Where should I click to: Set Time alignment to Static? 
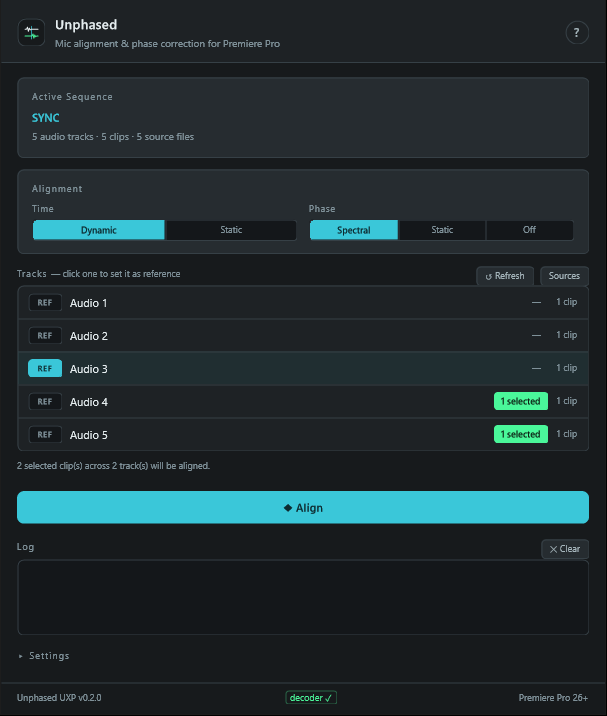tap(231, 230)
